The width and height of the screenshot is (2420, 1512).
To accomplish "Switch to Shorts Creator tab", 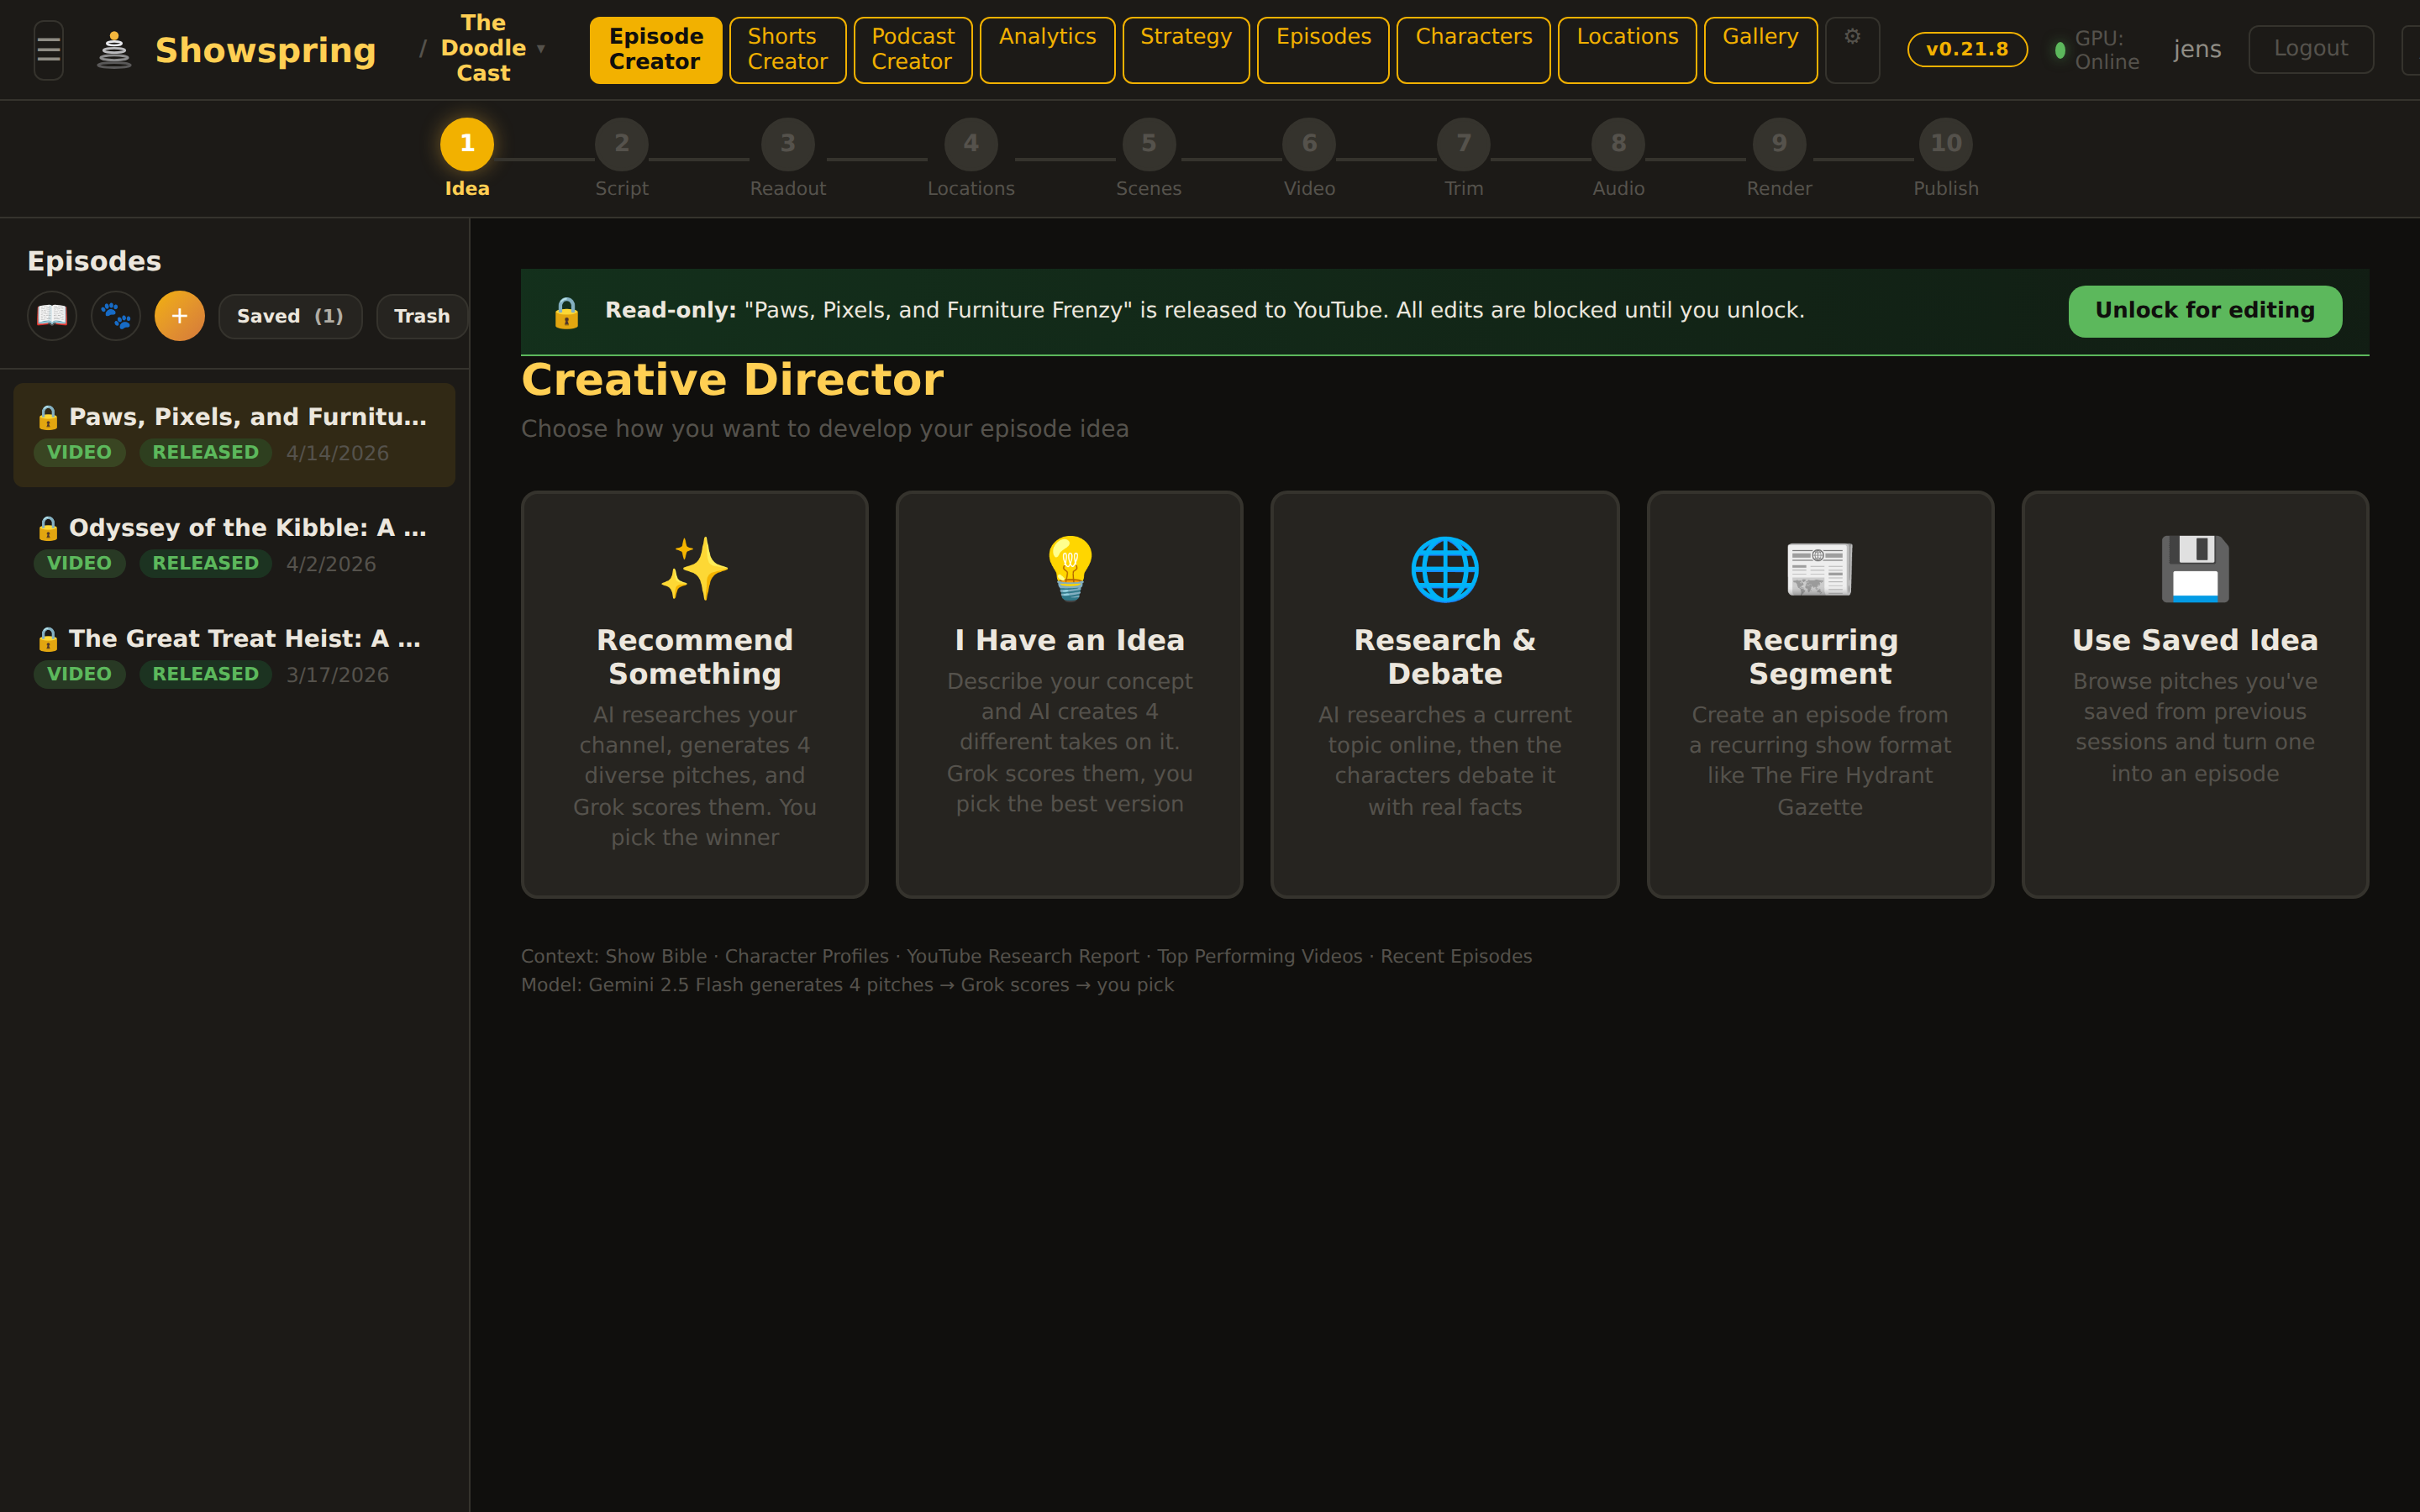I will (x=787, y=49).
